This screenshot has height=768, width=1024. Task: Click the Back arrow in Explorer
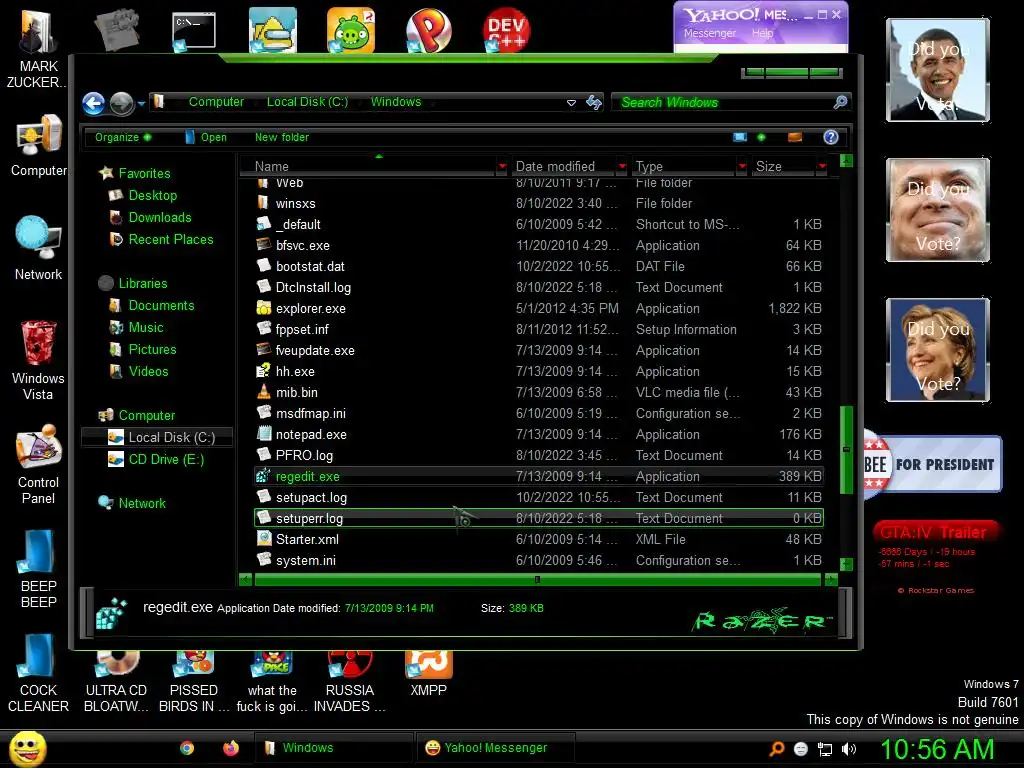tap(93, 103)
